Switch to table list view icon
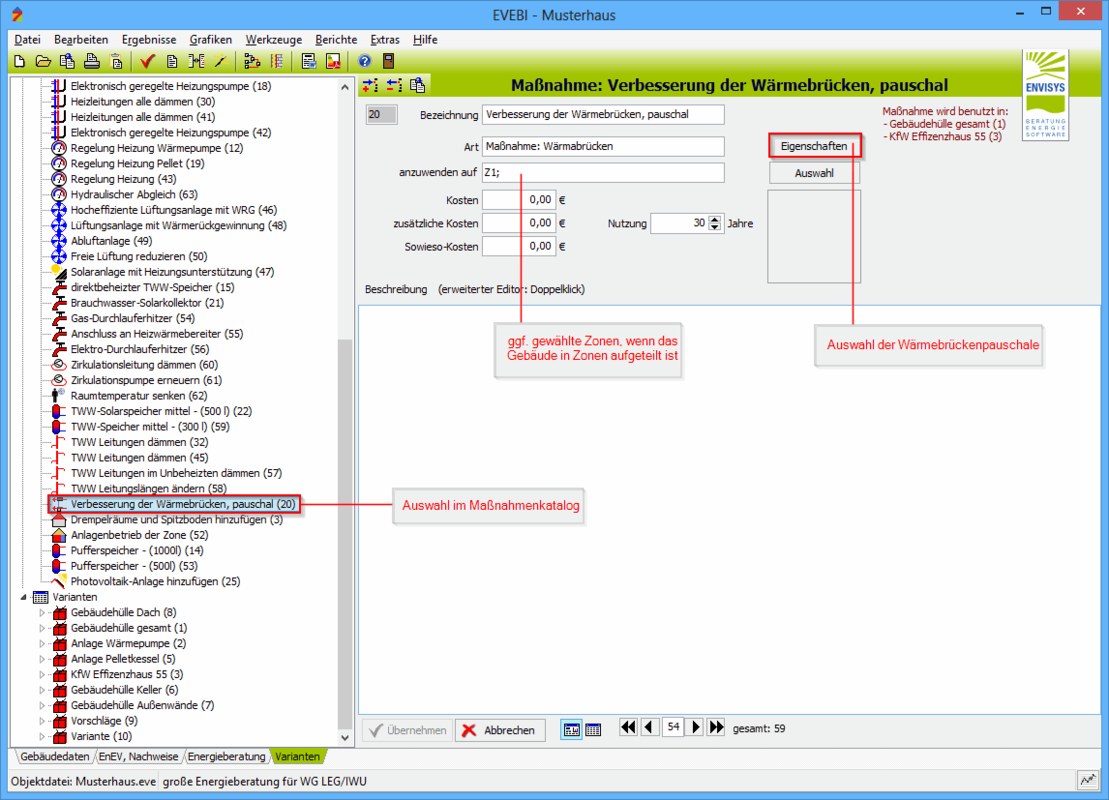The height and width of the screenshot is (800, 1109). [x=593, y=730]
